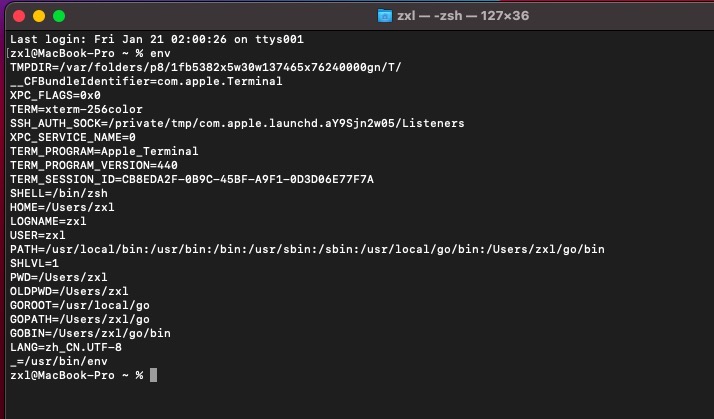
Task: Click the TERM=xterm-256color line
Action: pos(76,109)
